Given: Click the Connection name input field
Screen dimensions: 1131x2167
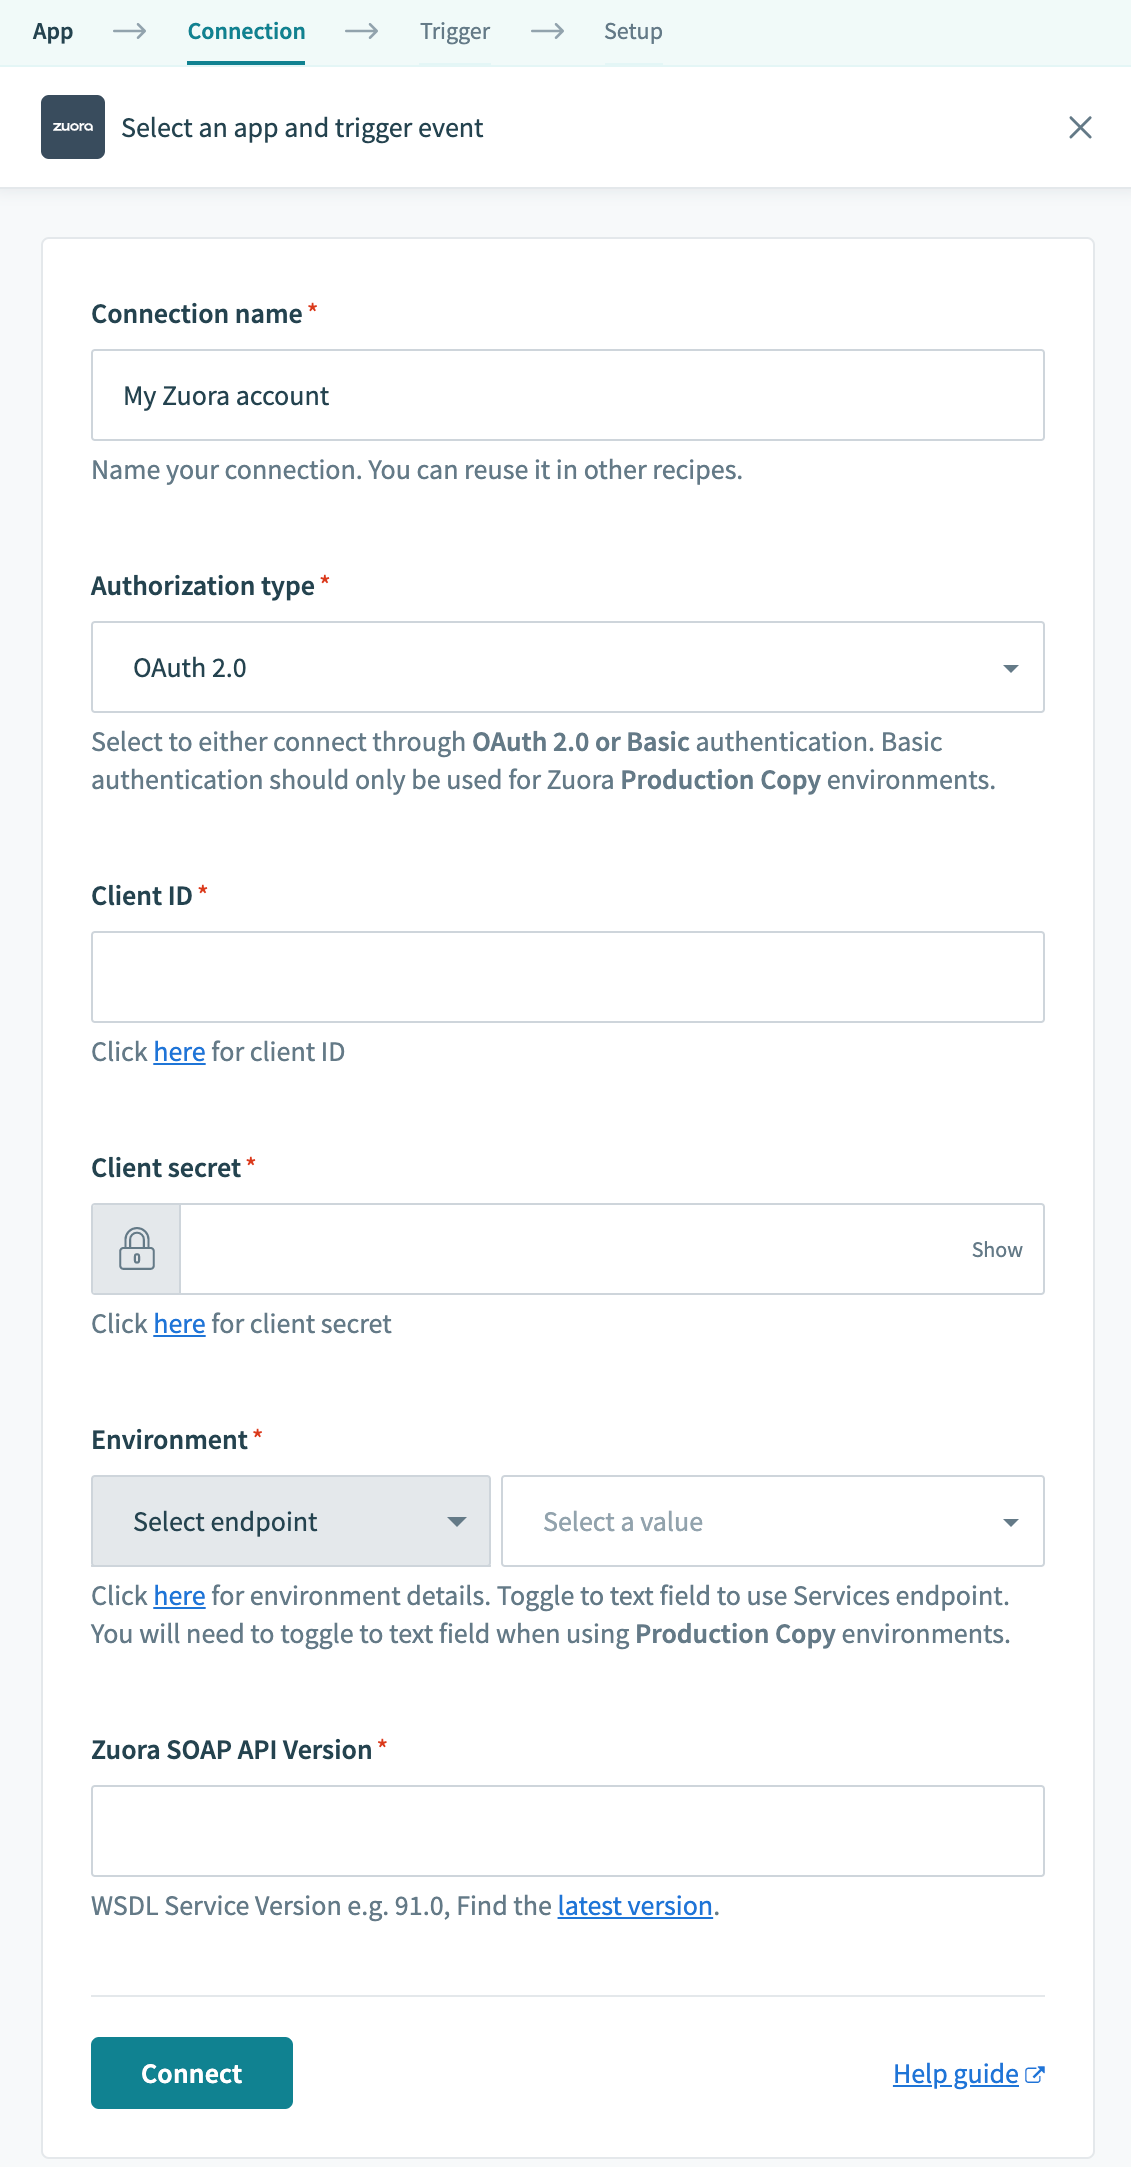Looking at the screenshot, I should tap(567, 395).
